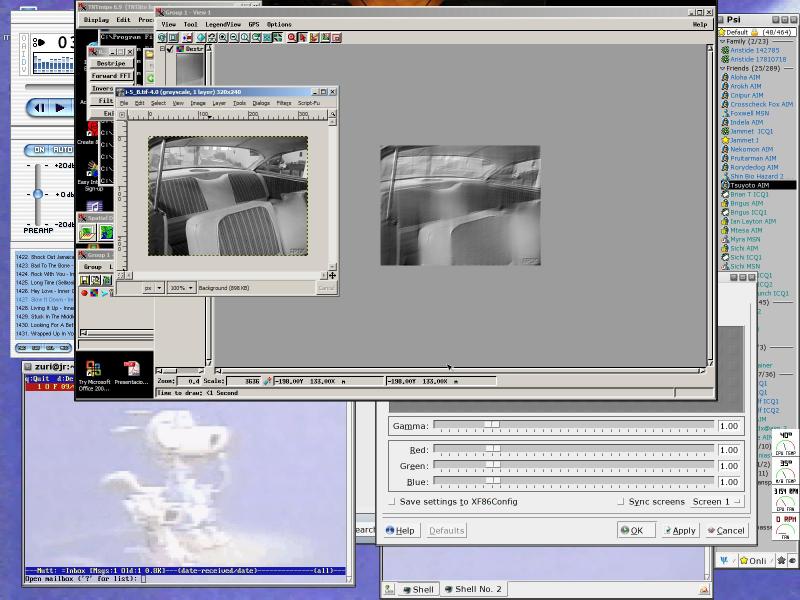This screenshot has height=600, width=800.
Task: Toggle the Sync screens checkbox
Action: pyautogui.click(x=620, y=502)
